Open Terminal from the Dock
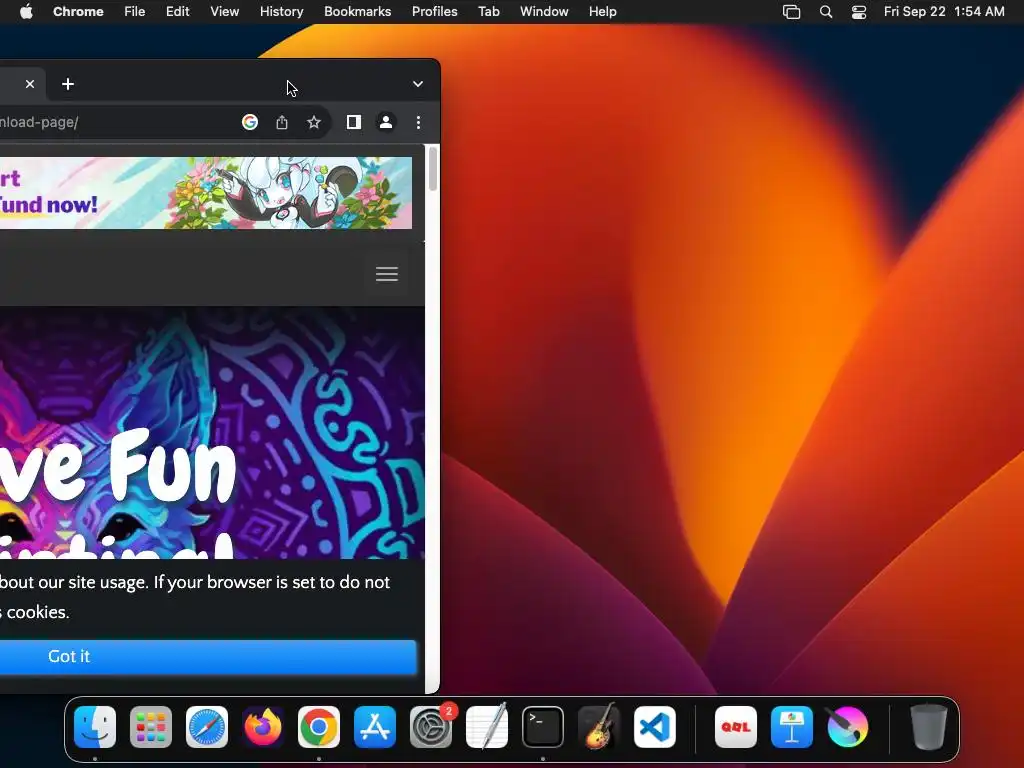Viewport: 1024px width, 768px height. click(x=543, y=727)
